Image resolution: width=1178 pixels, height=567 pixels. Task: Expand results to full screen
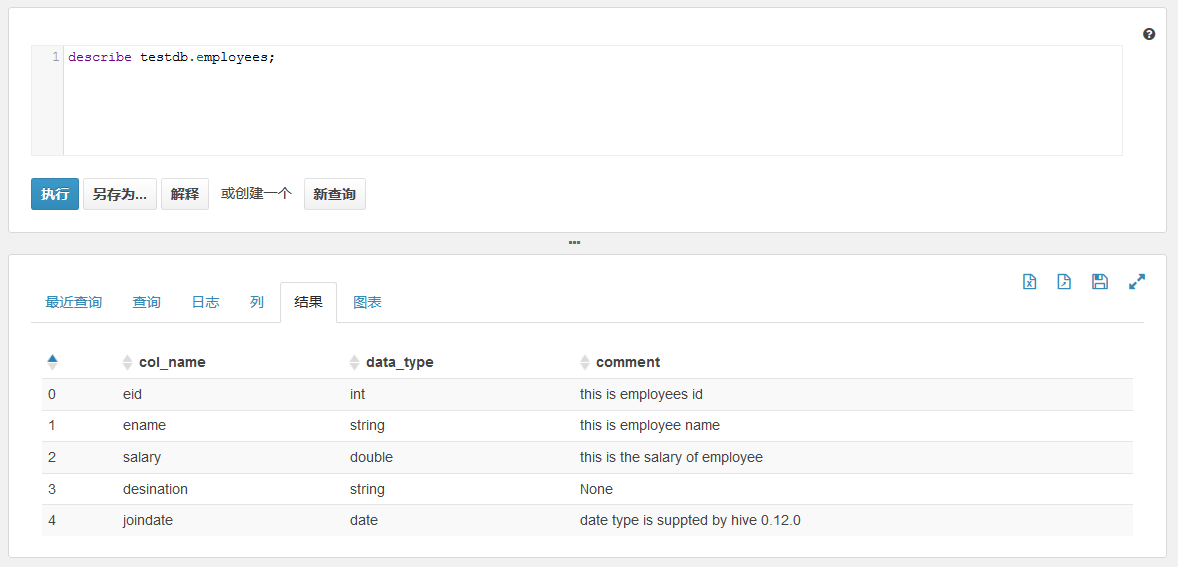pos(1137,282)
